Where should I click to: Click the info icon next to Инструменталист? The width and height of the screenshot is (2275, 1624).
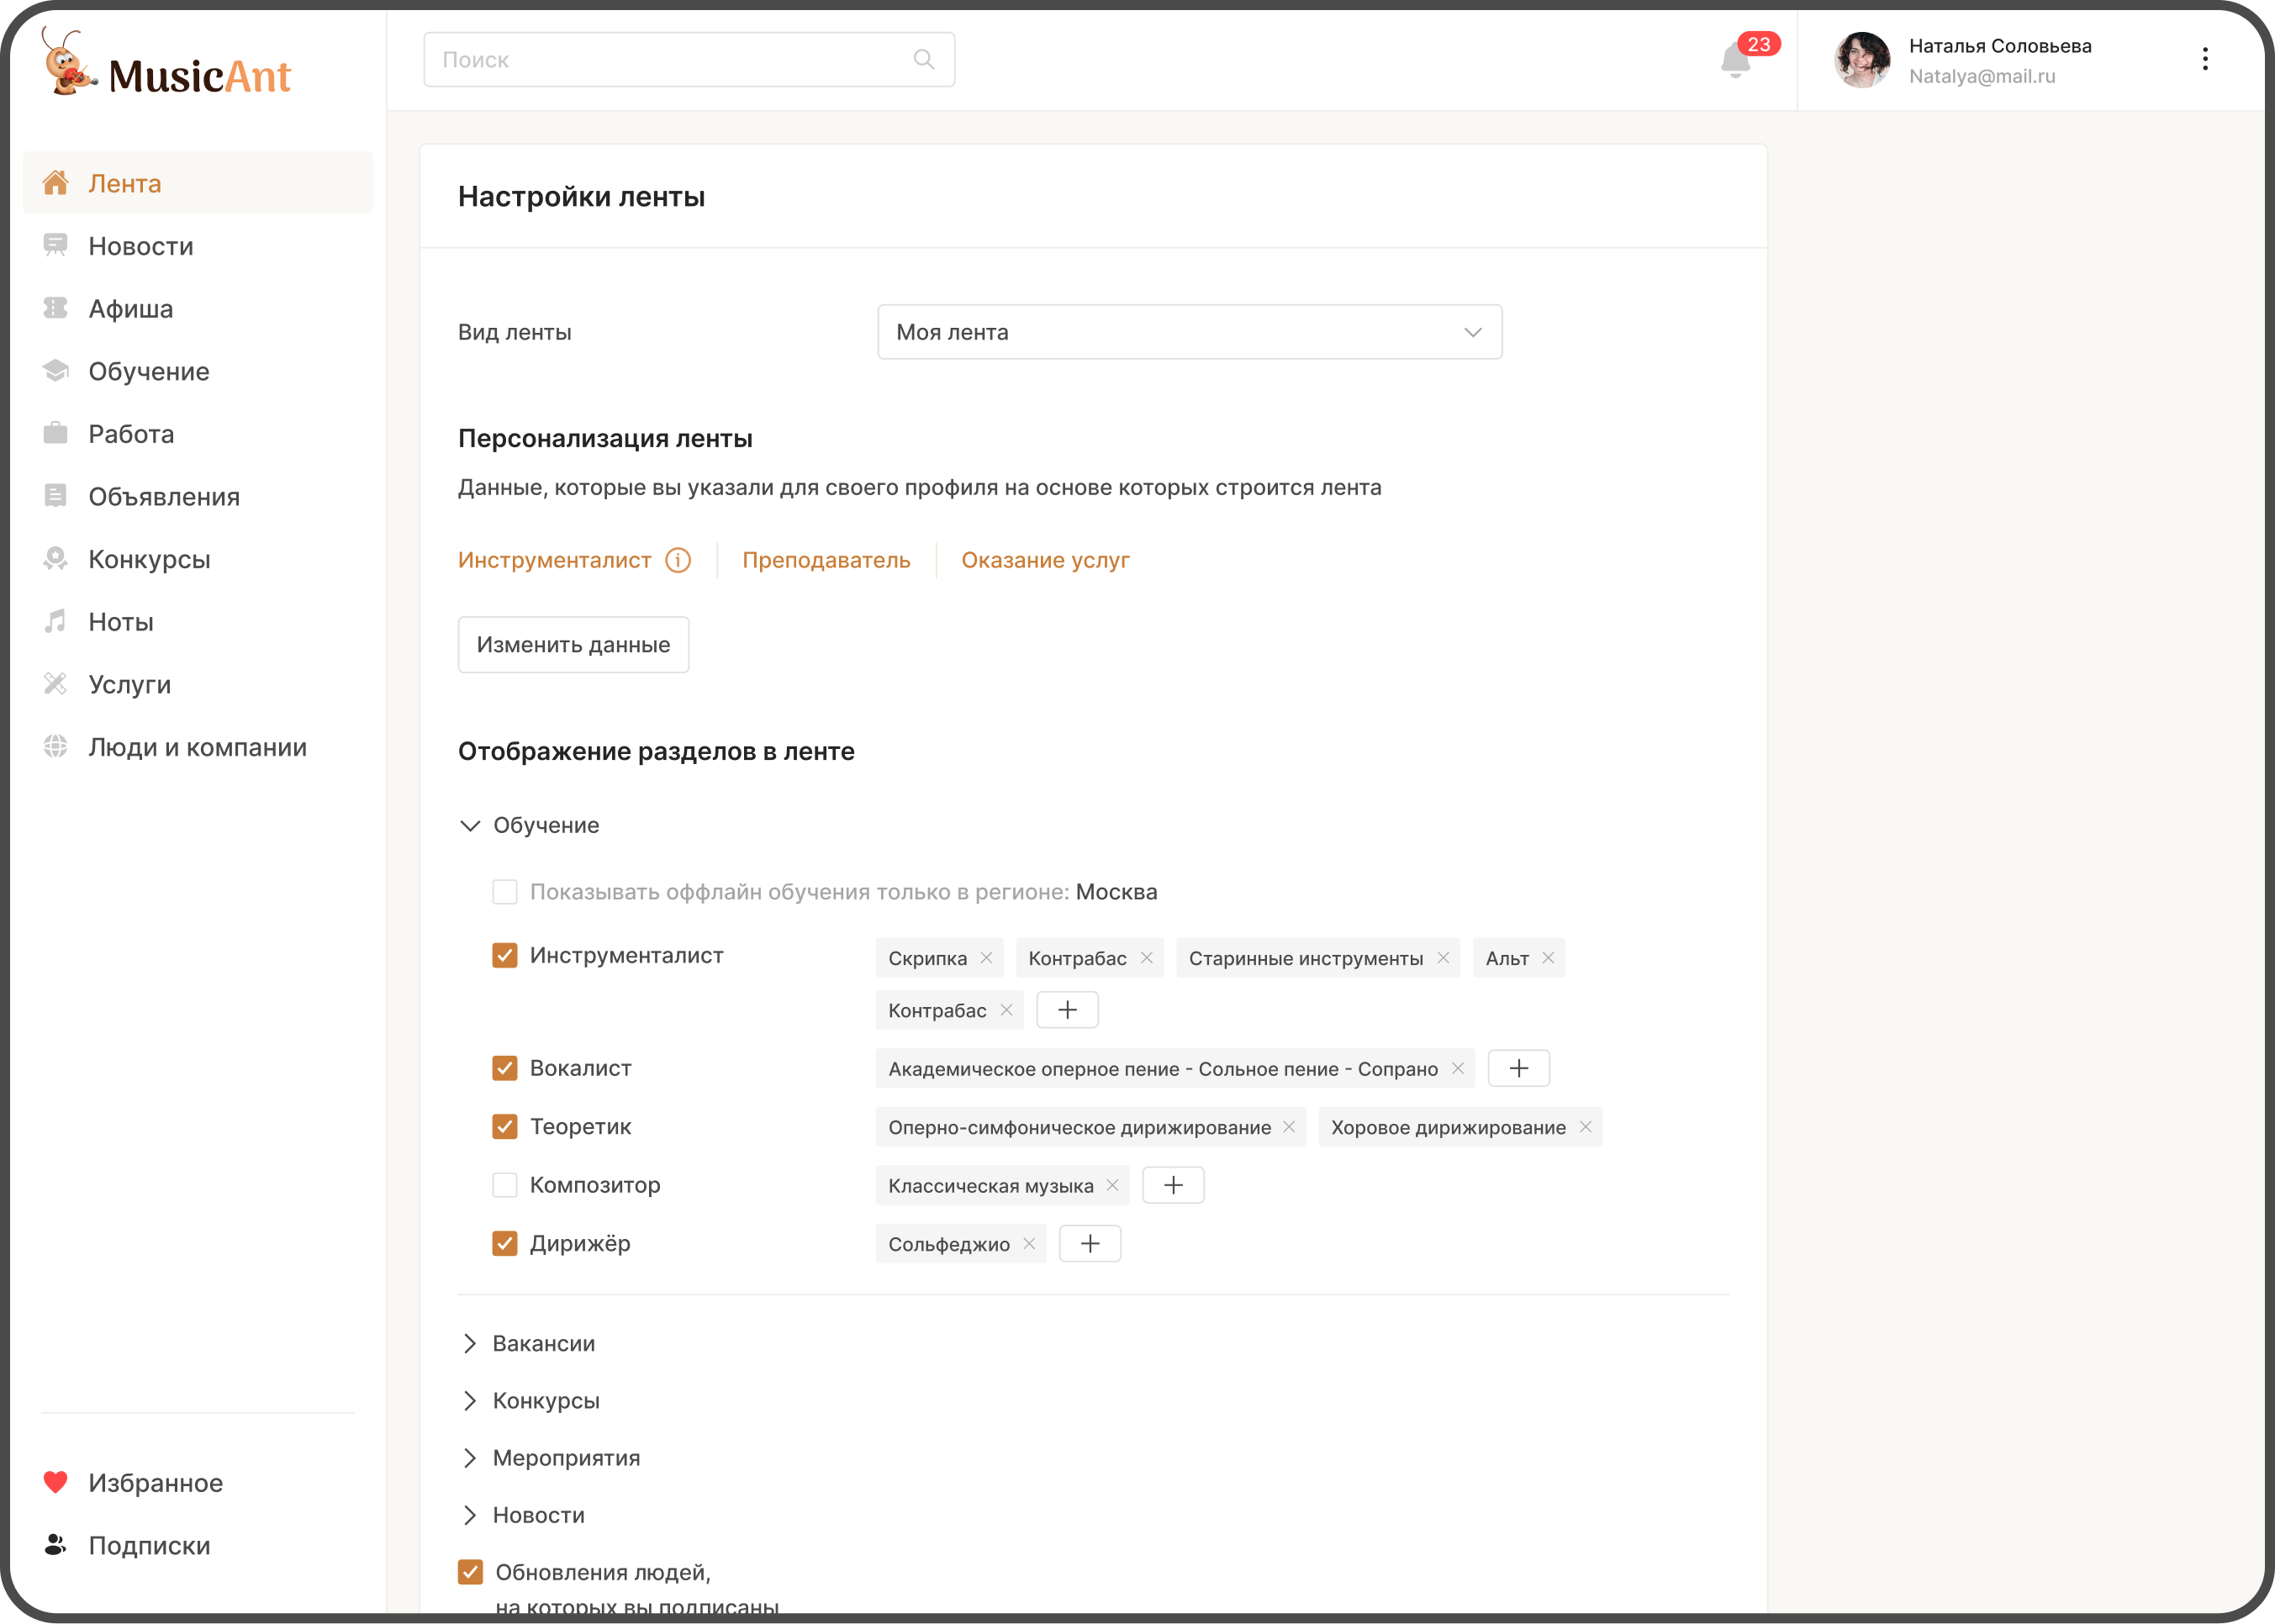coord(678,560)
